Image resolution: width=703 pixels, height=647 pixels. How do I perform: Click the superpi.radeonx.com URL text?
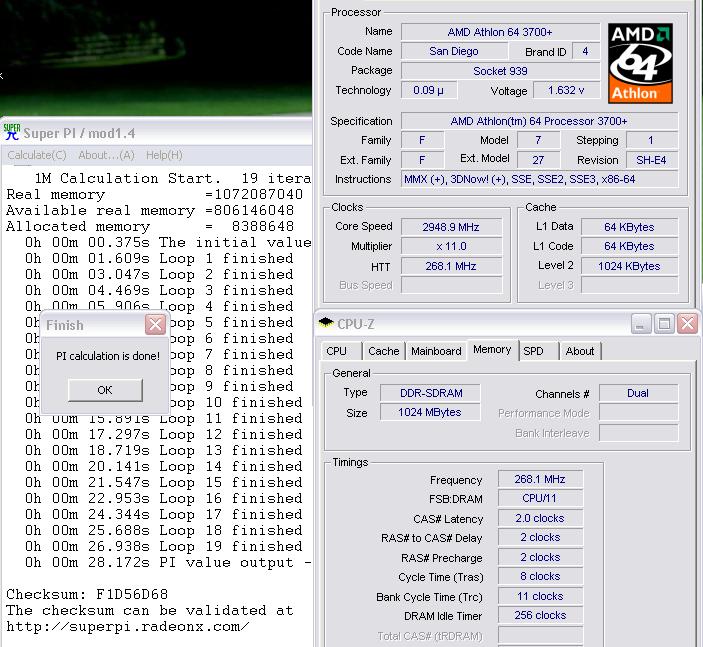coord(128,626)
